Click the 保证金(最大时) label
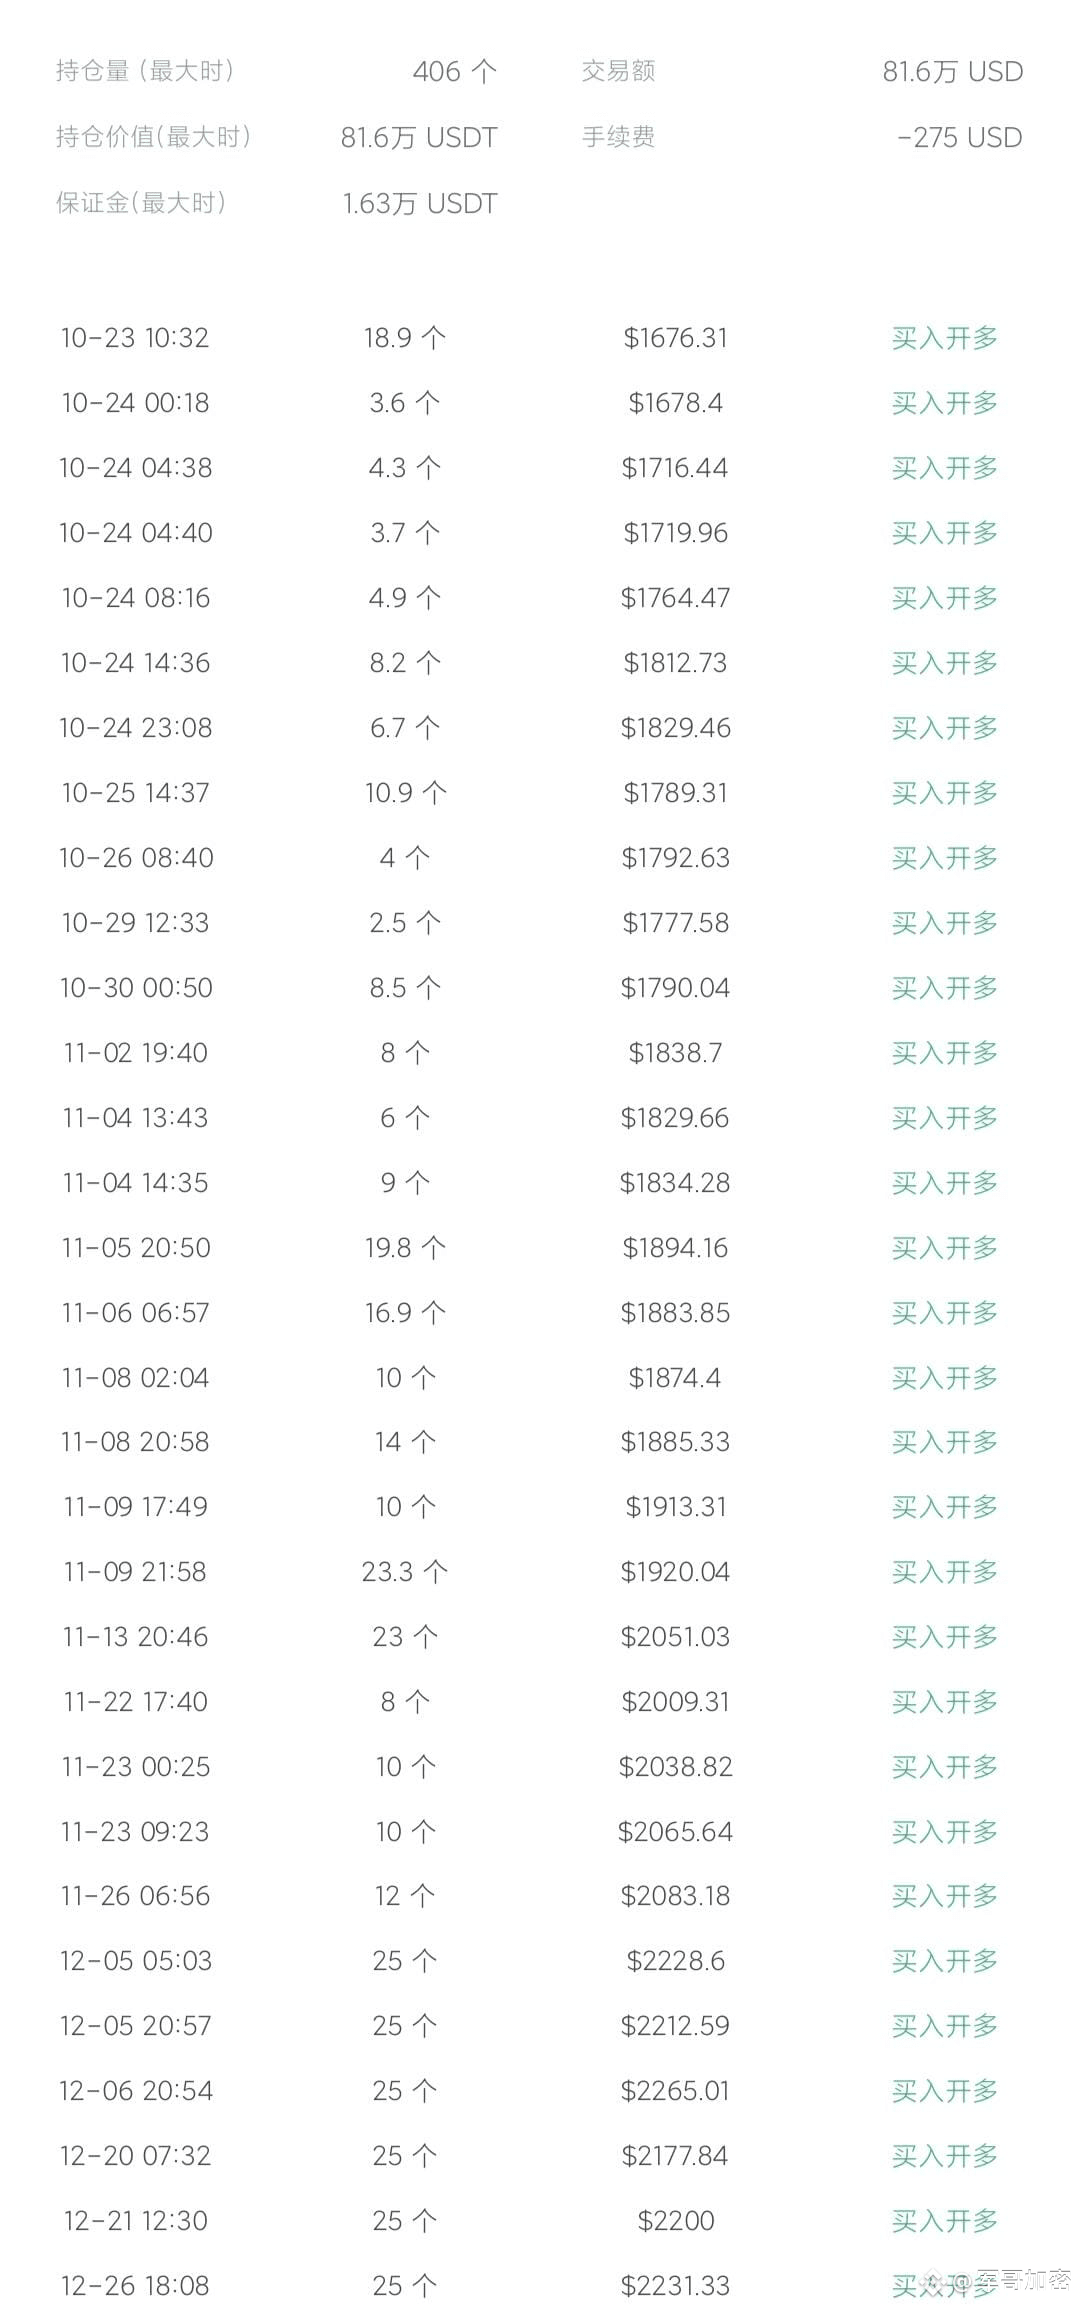The width and height of the screenshot is (1080, 2308). click(x=141, y=203)
